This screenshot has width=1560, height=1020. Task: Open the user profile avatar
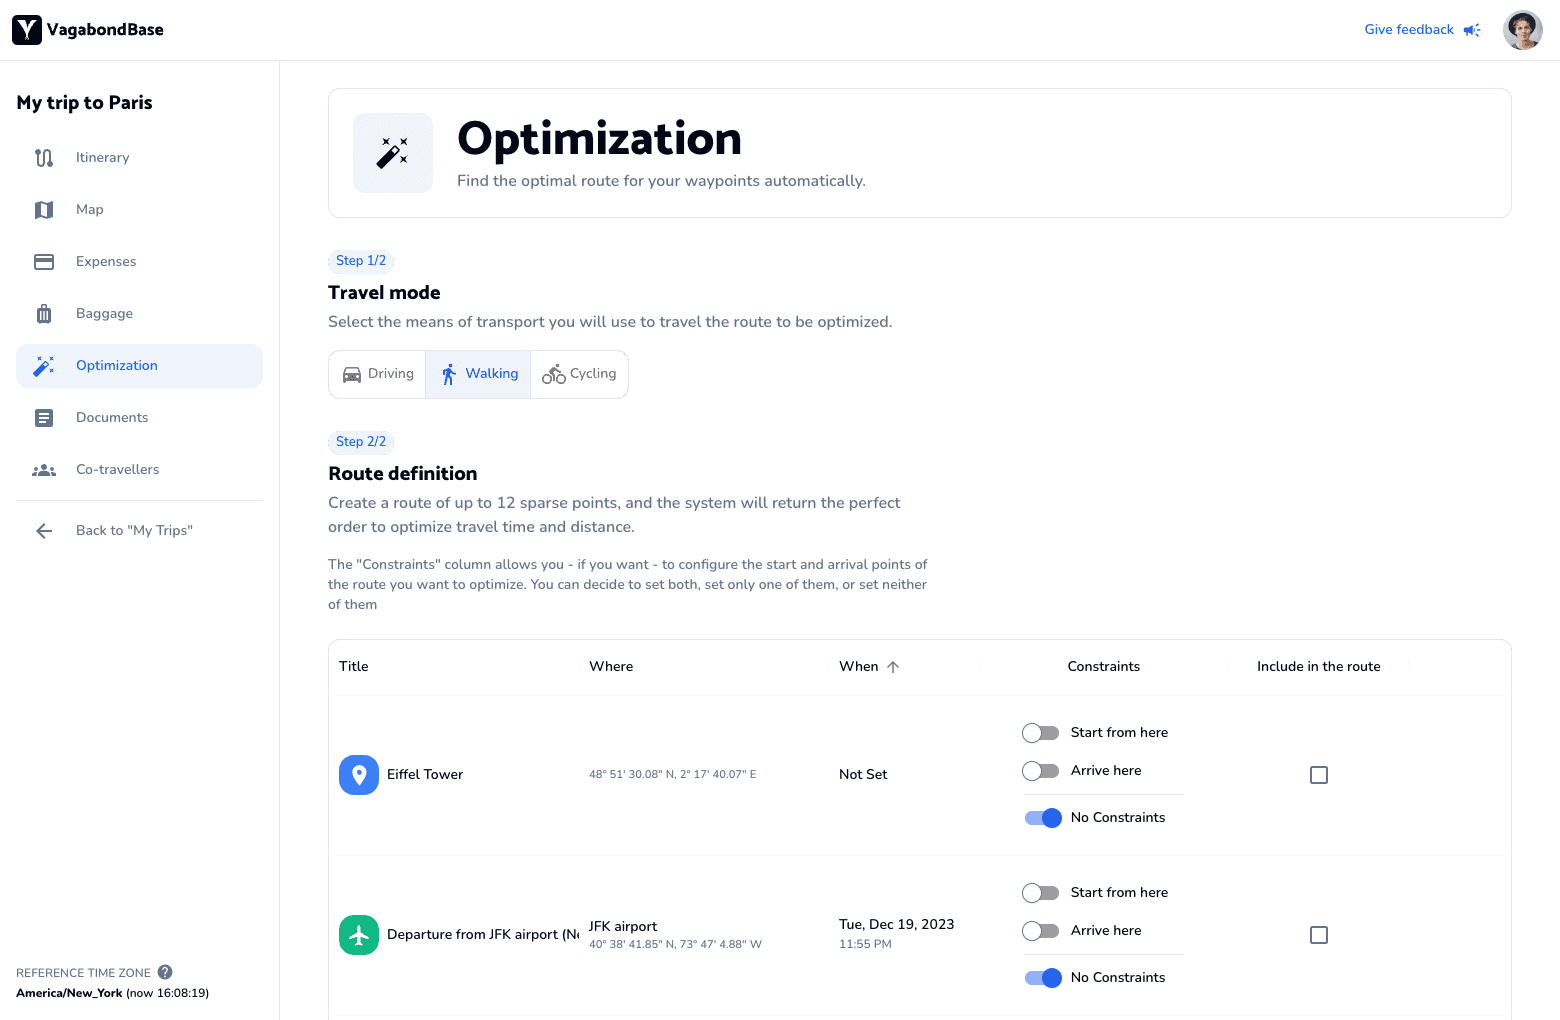pyautogui.click(x=1522, y=30)
